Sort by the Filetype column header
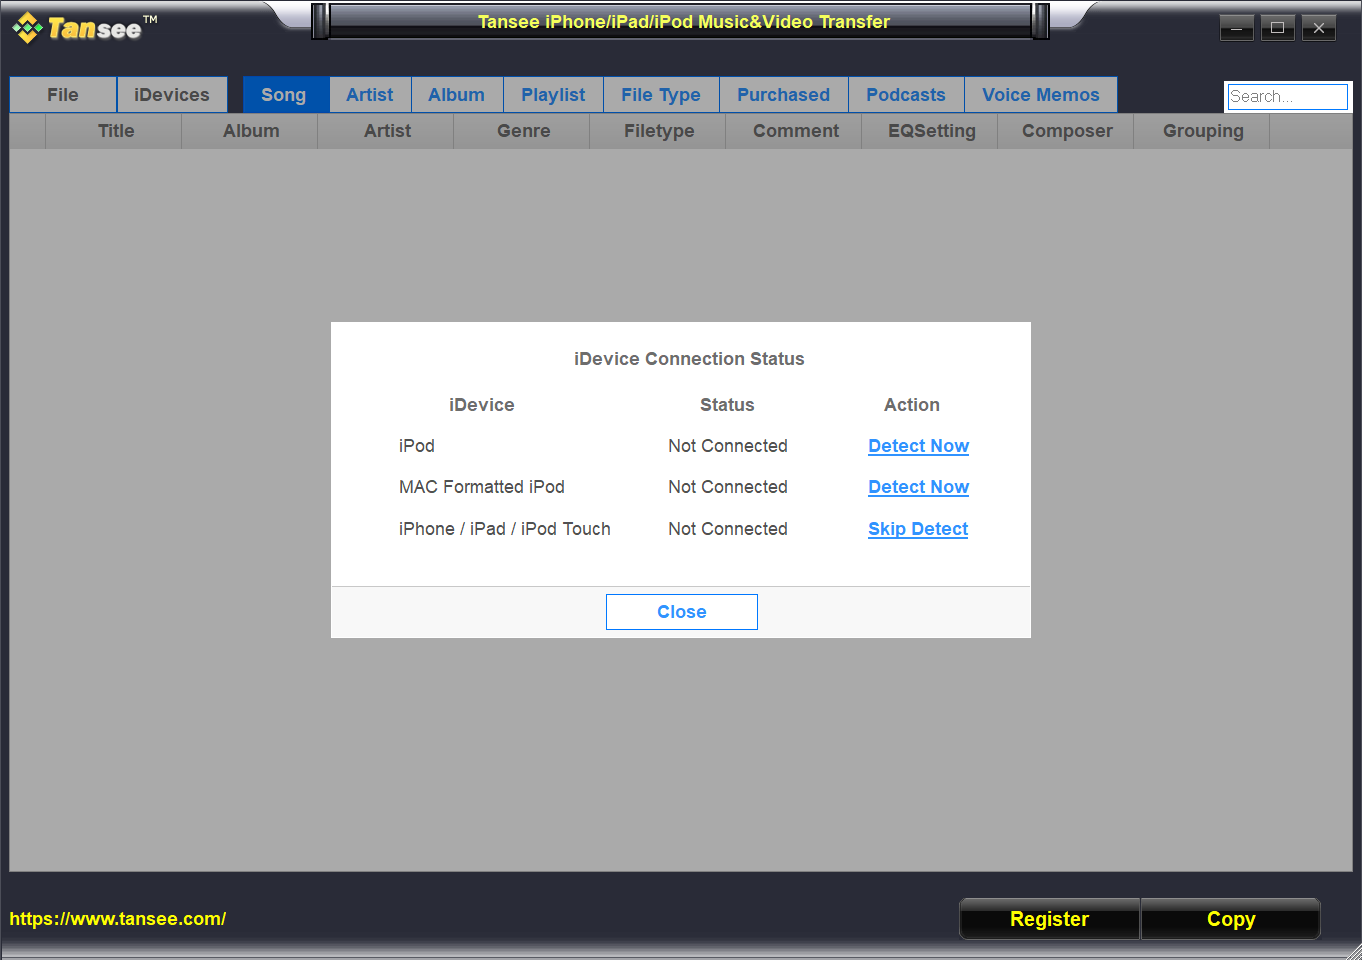Image resolution: width=1362 pixels, height=960 pixels. pos(658,131)
